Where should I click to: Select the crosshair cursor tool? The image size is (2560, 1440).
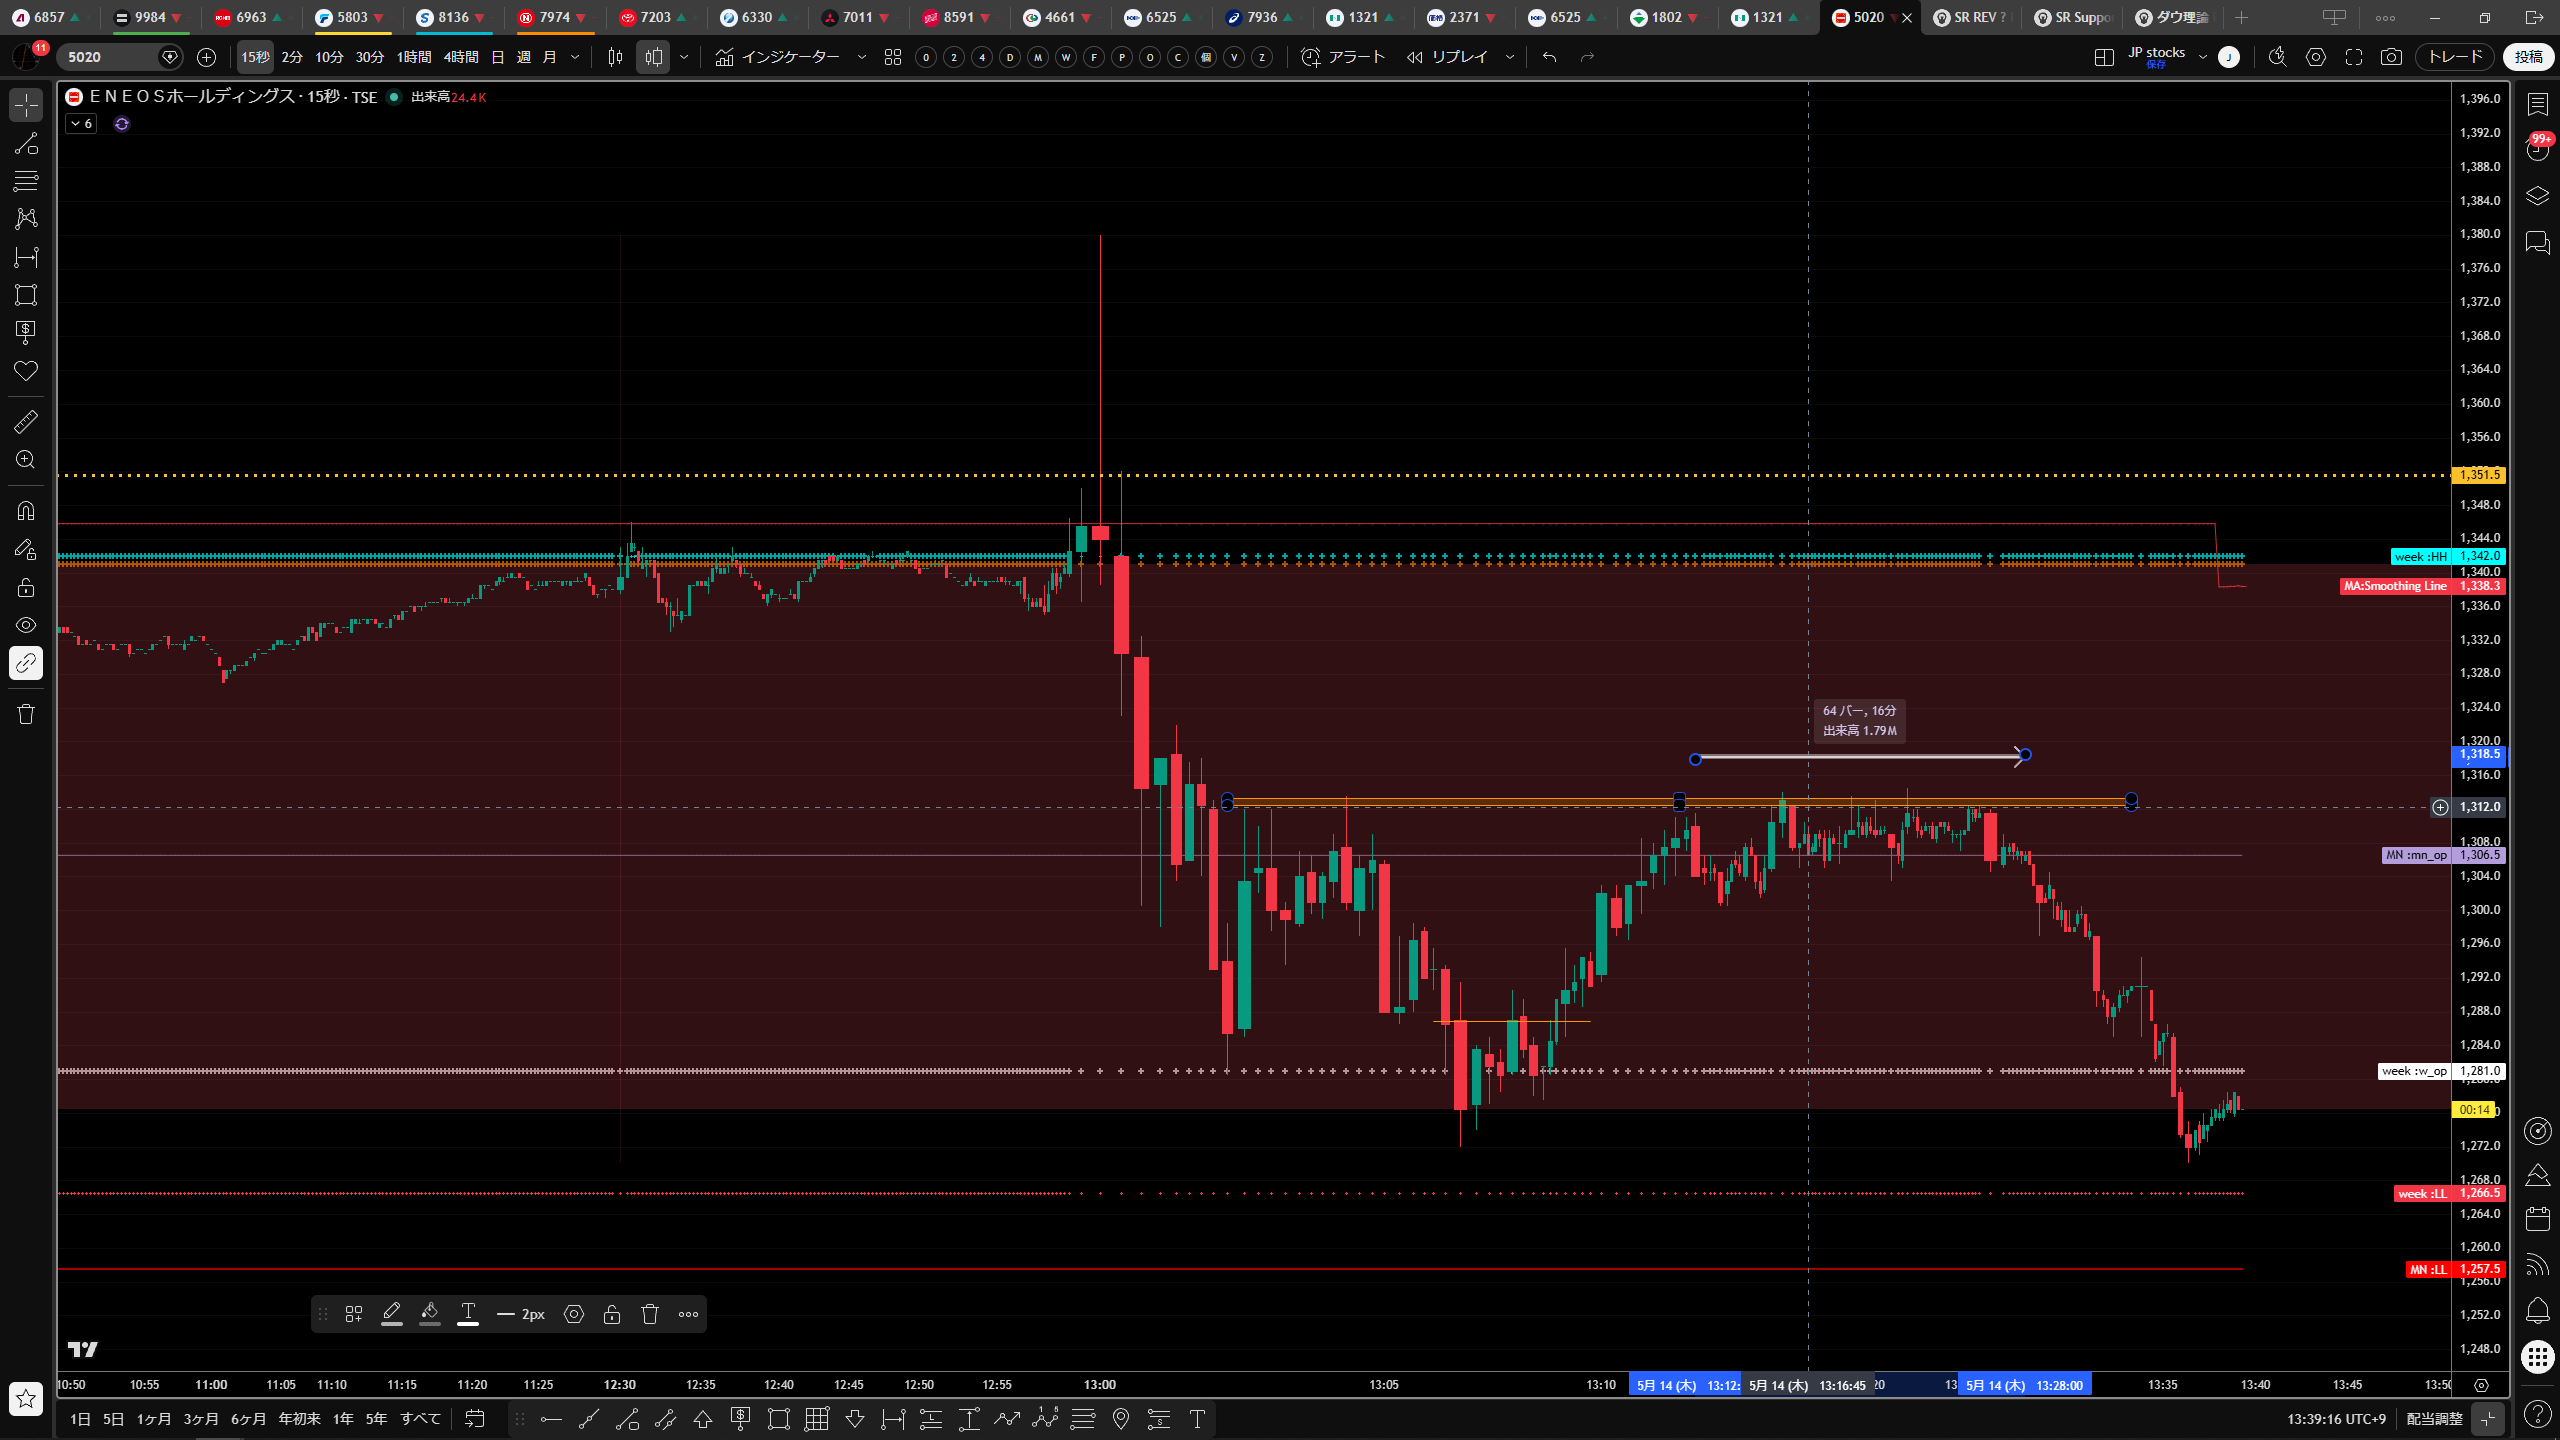[26, 105]
